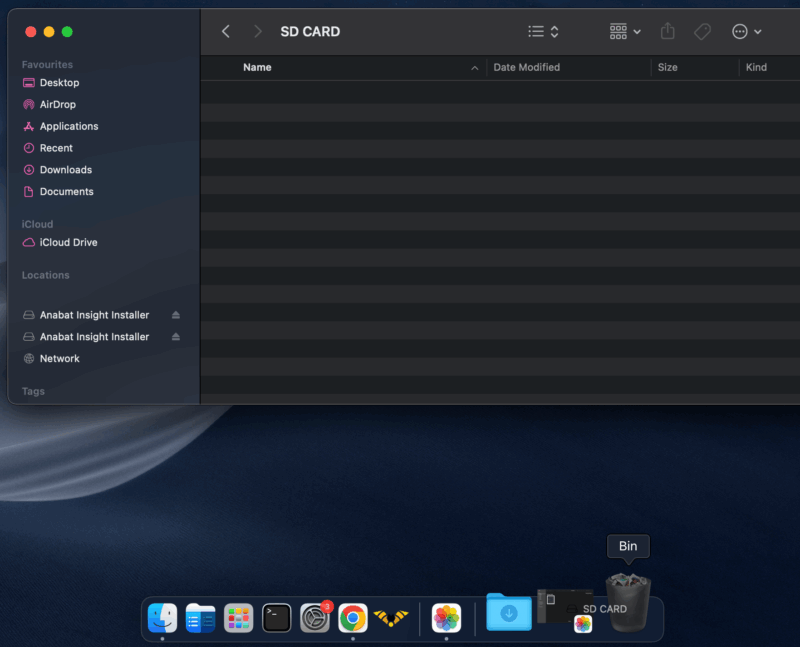The height and width of the screenshot is (647, 800).
Task: Click the back navigation arrow
Action: click(226, 32)
